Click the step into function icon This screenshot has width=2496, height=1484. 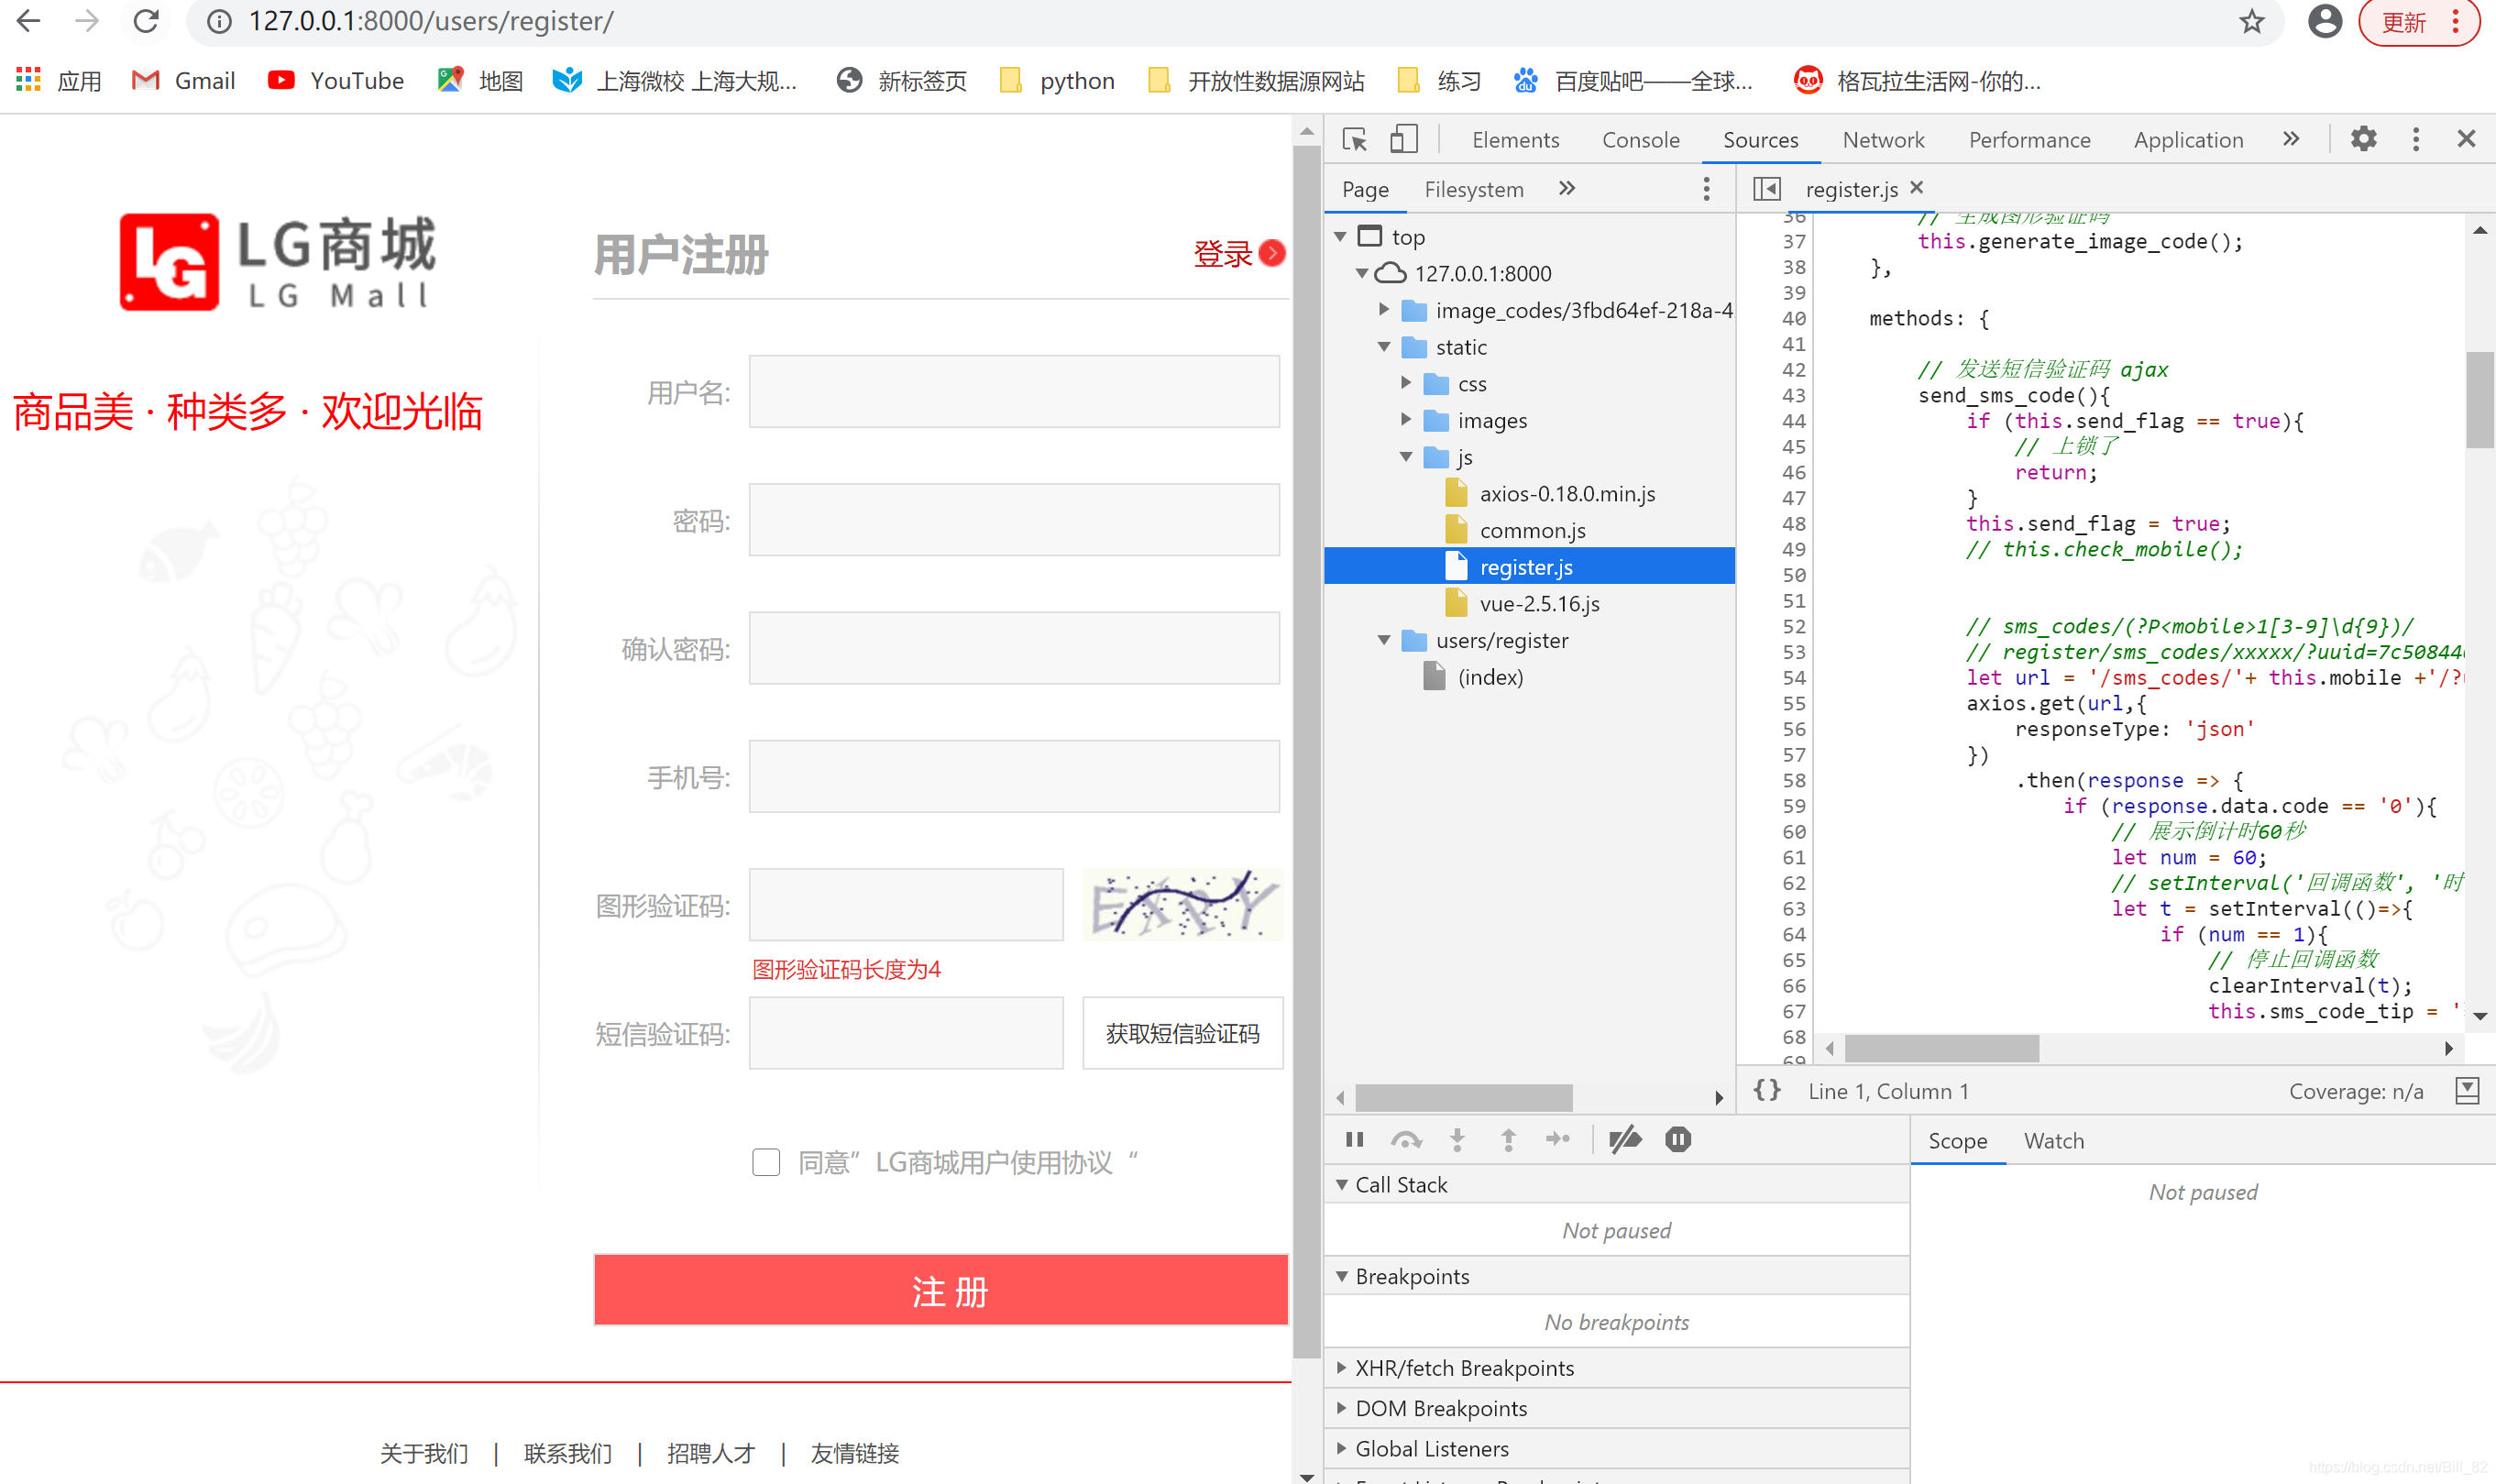tap(1456, 1139)
